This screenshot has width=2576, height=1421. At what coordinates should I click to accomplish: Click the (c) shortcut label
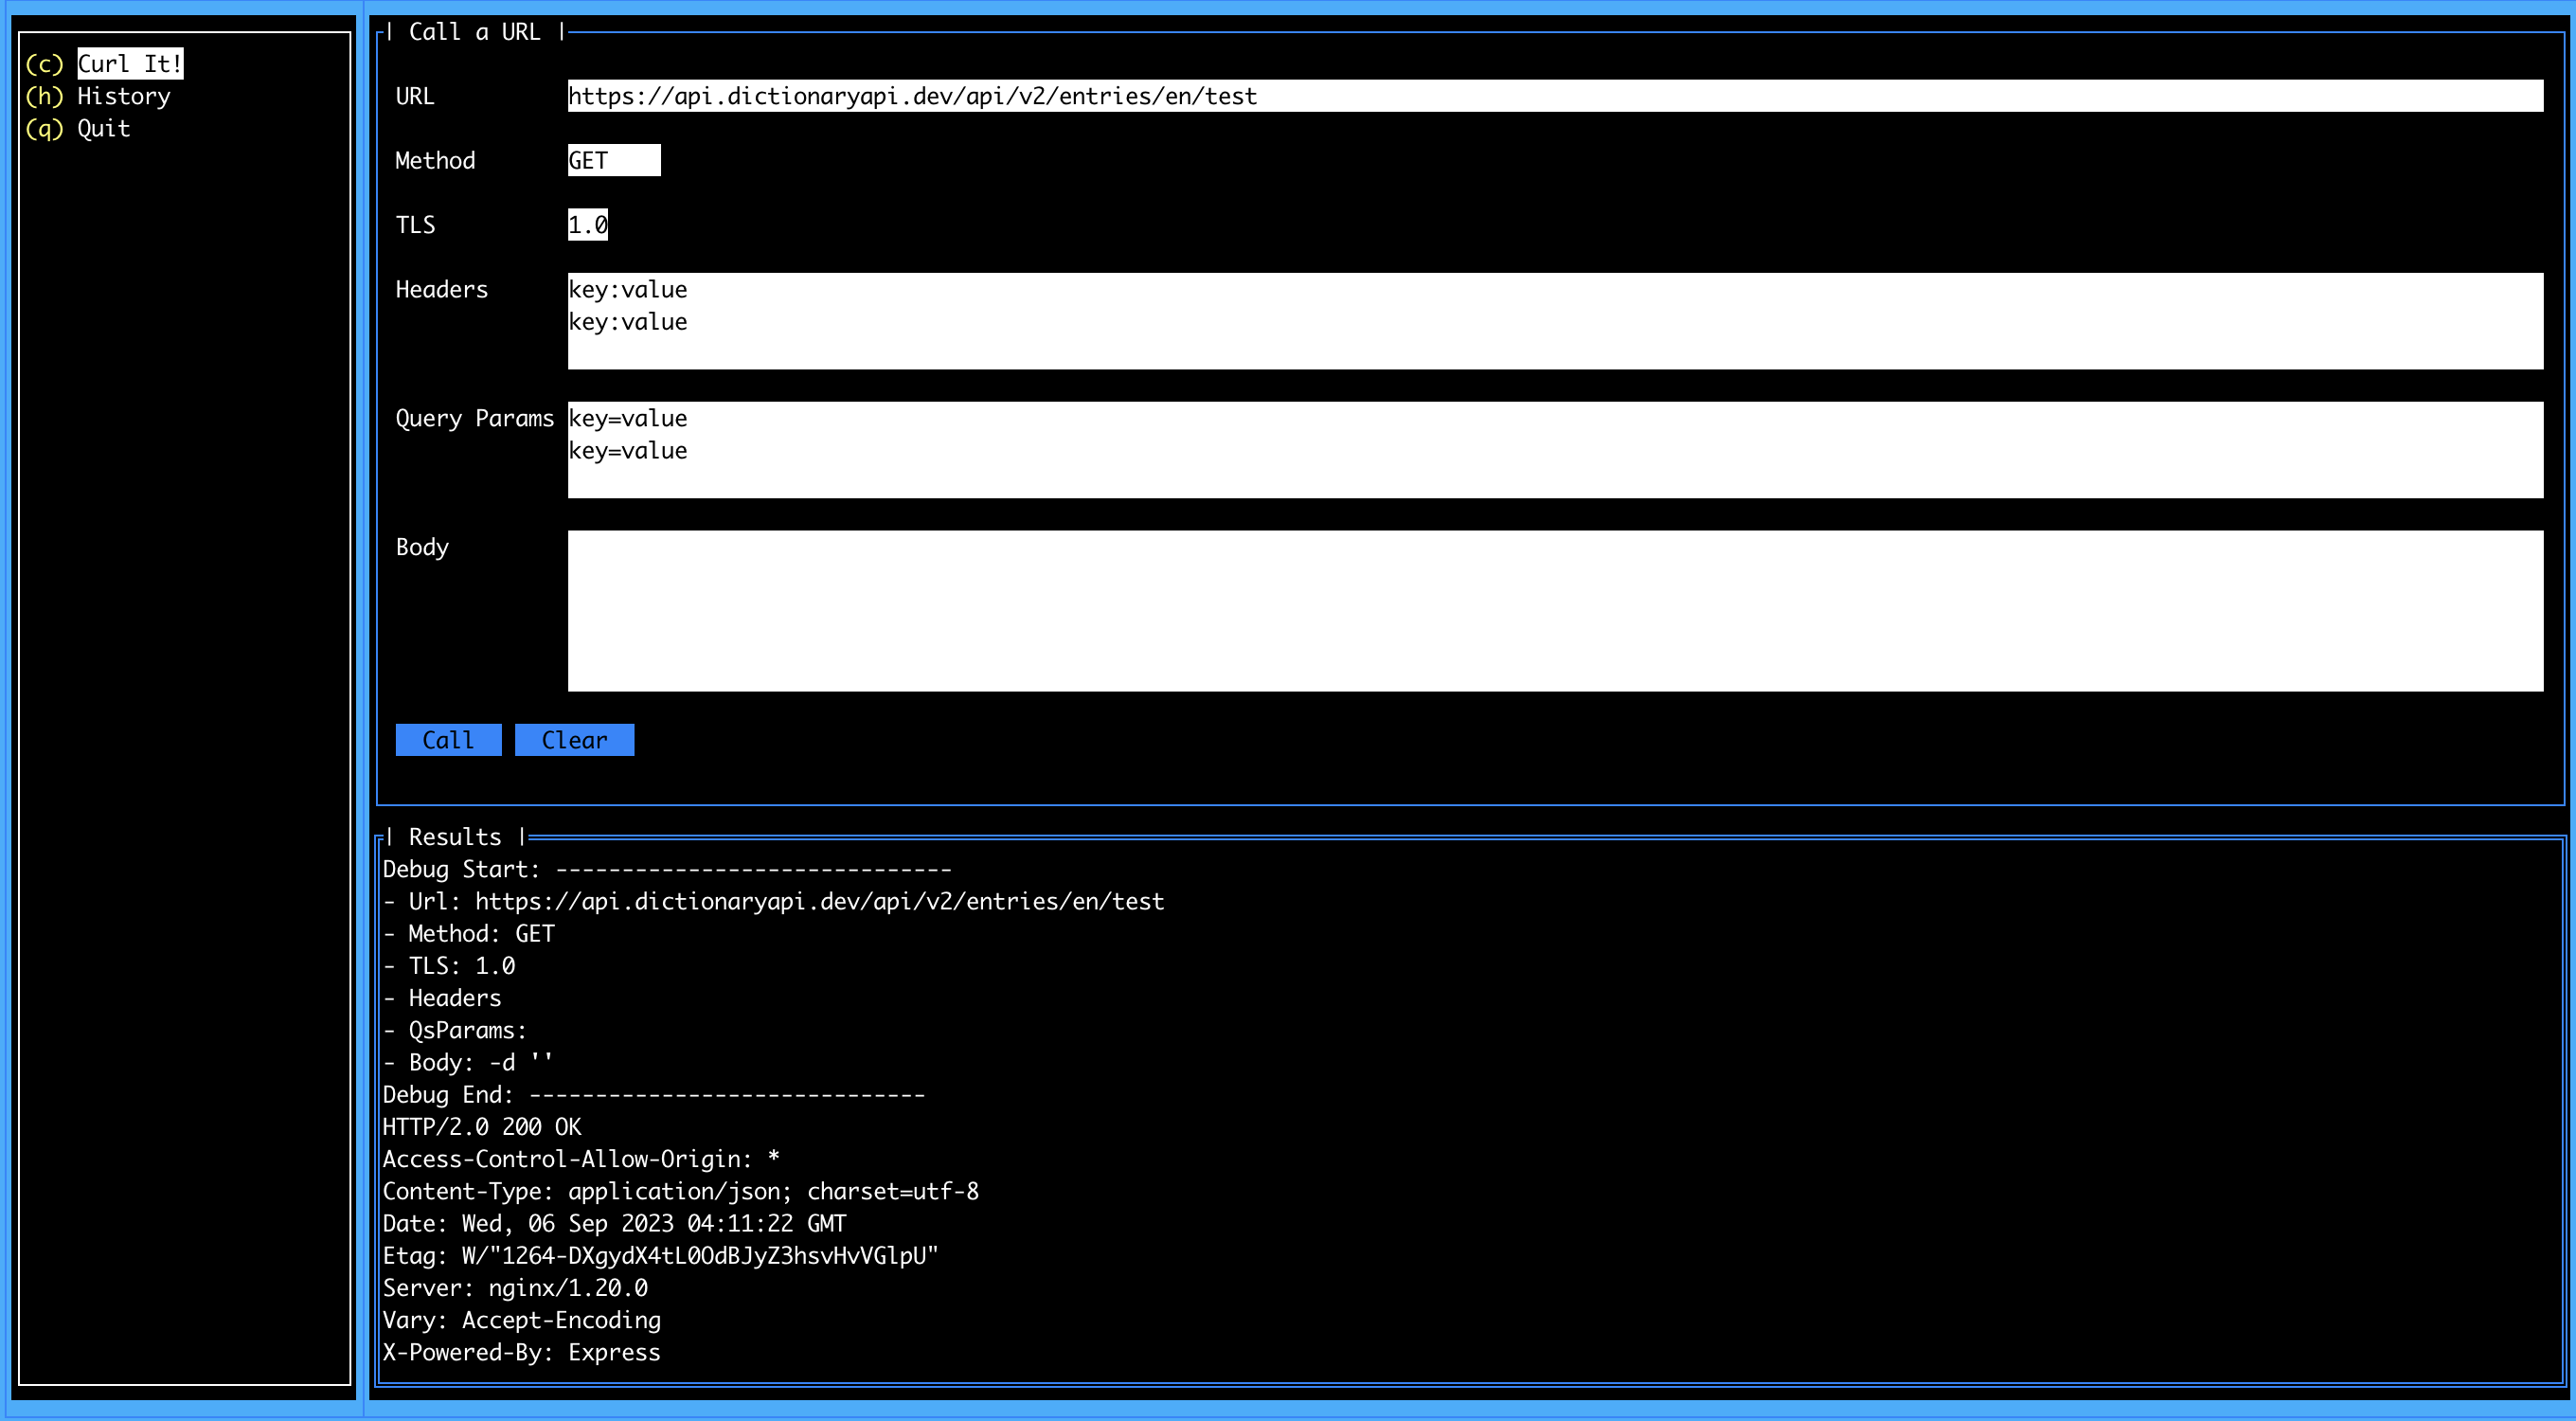(44, 64)
